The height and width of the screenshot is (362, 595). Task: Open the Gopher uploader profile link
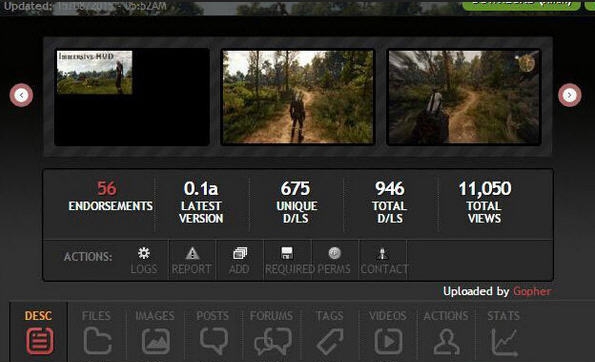coord(532,291)
